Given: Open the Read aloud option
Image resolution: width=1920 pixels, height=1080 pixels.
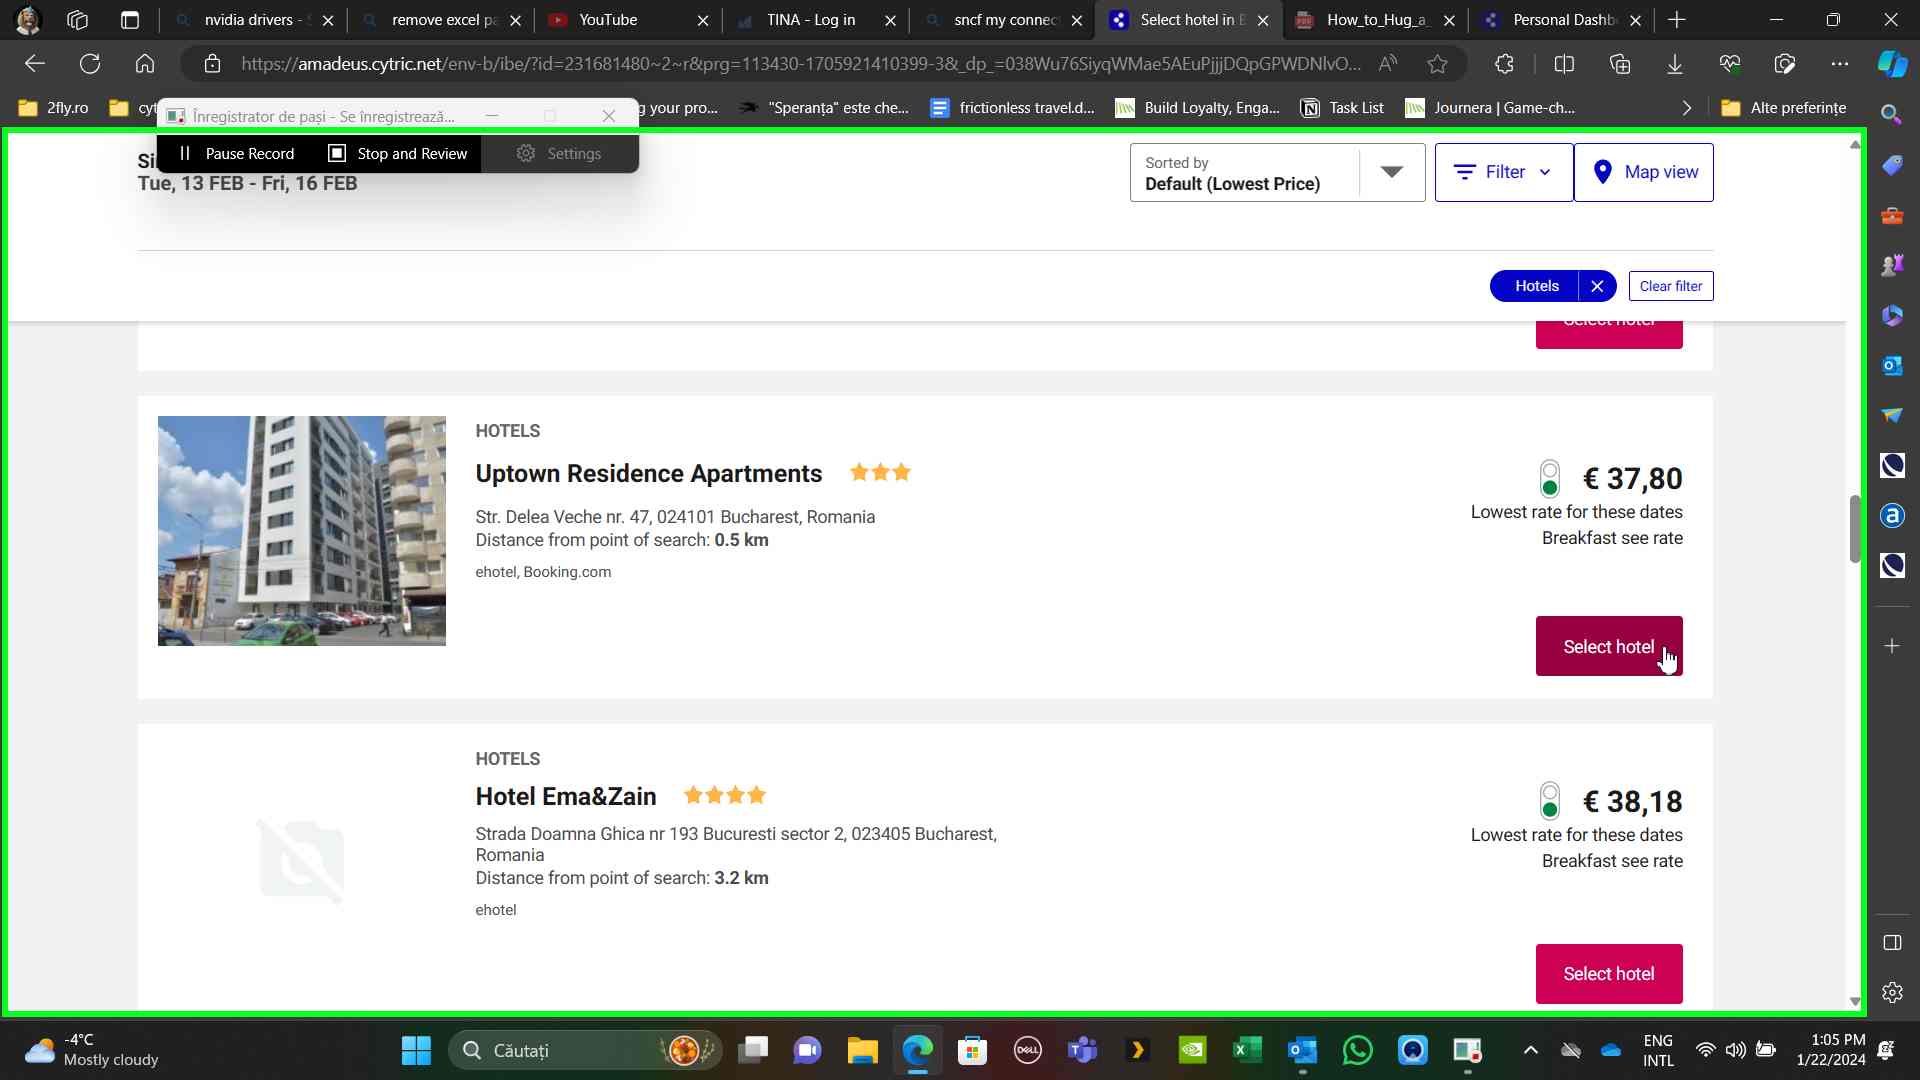Looking at the screenshot, I should coord(1388,64).
